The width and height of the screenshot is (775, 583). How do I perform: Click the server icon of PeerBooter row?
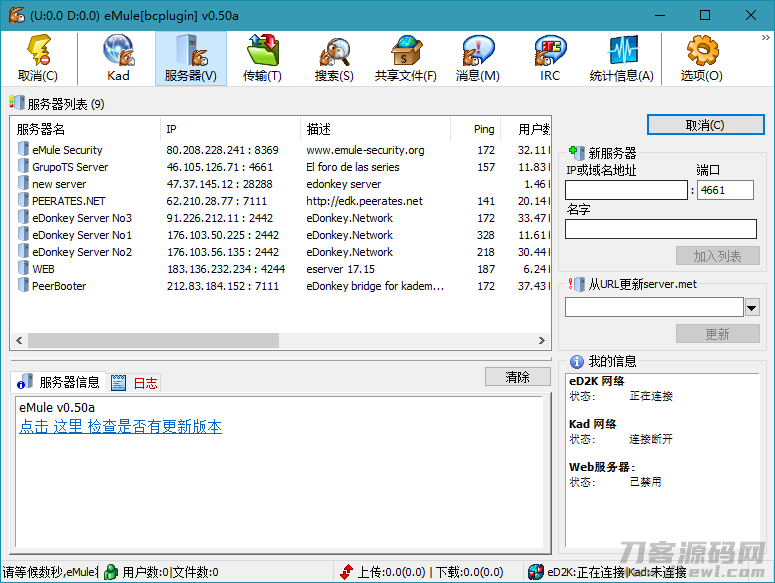tap(23, 285)
